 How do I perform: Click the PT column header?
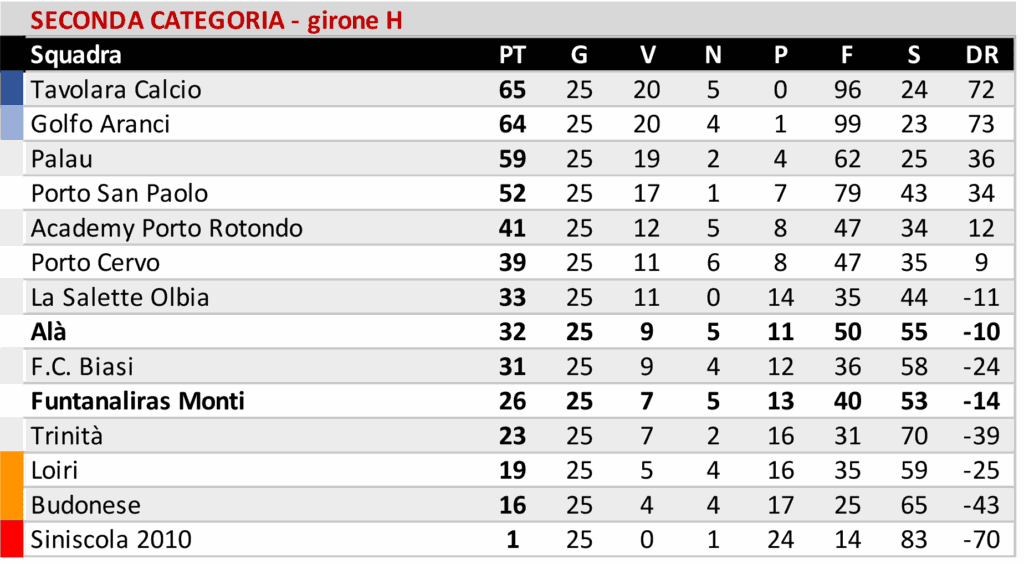pos(512,55)
